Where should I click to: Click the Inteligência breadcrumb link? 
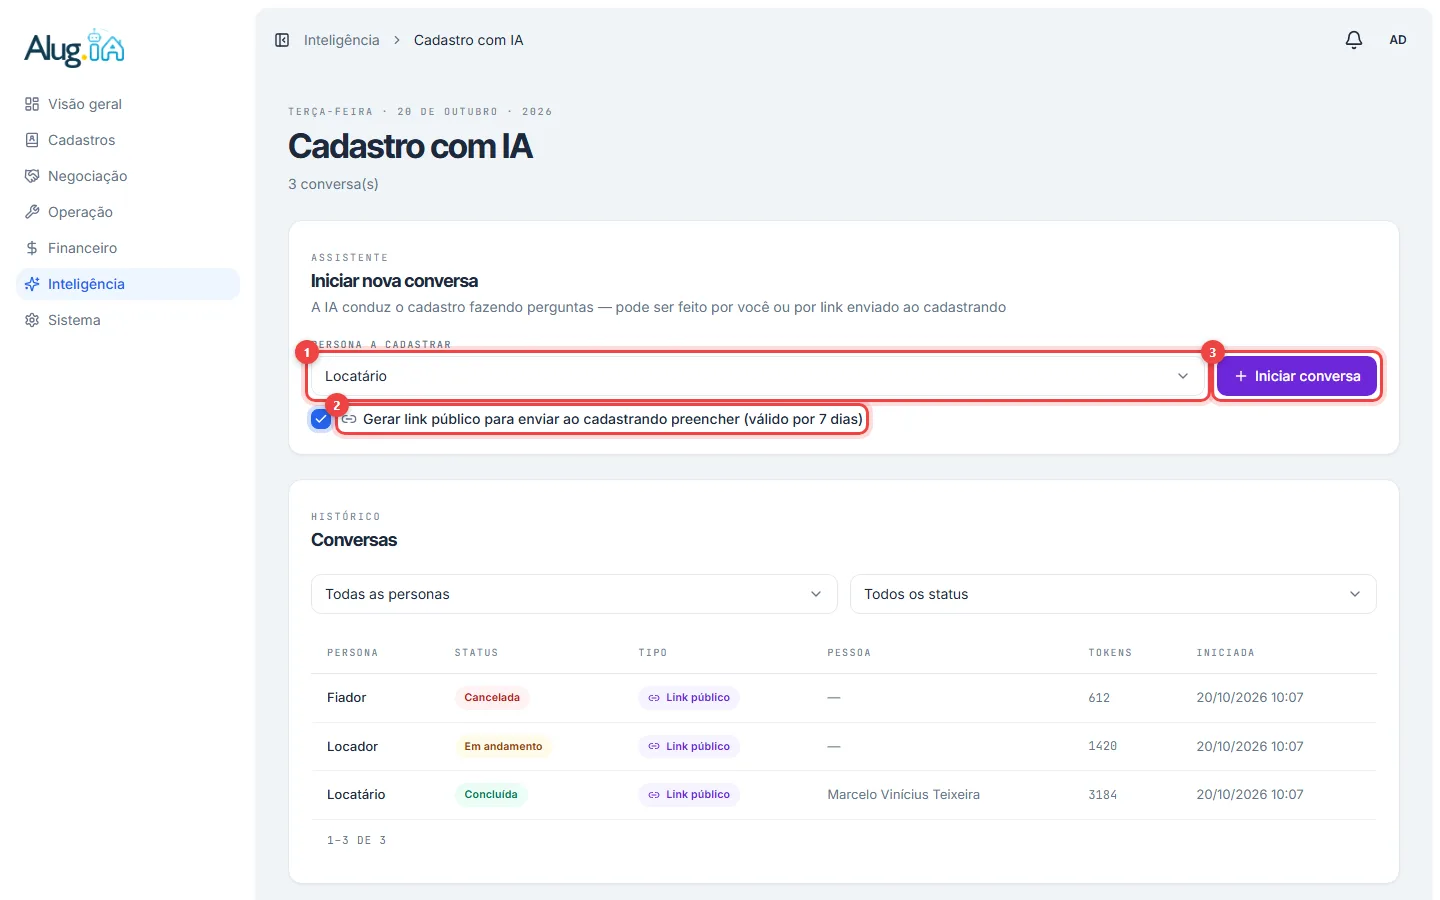click(342, 40)
